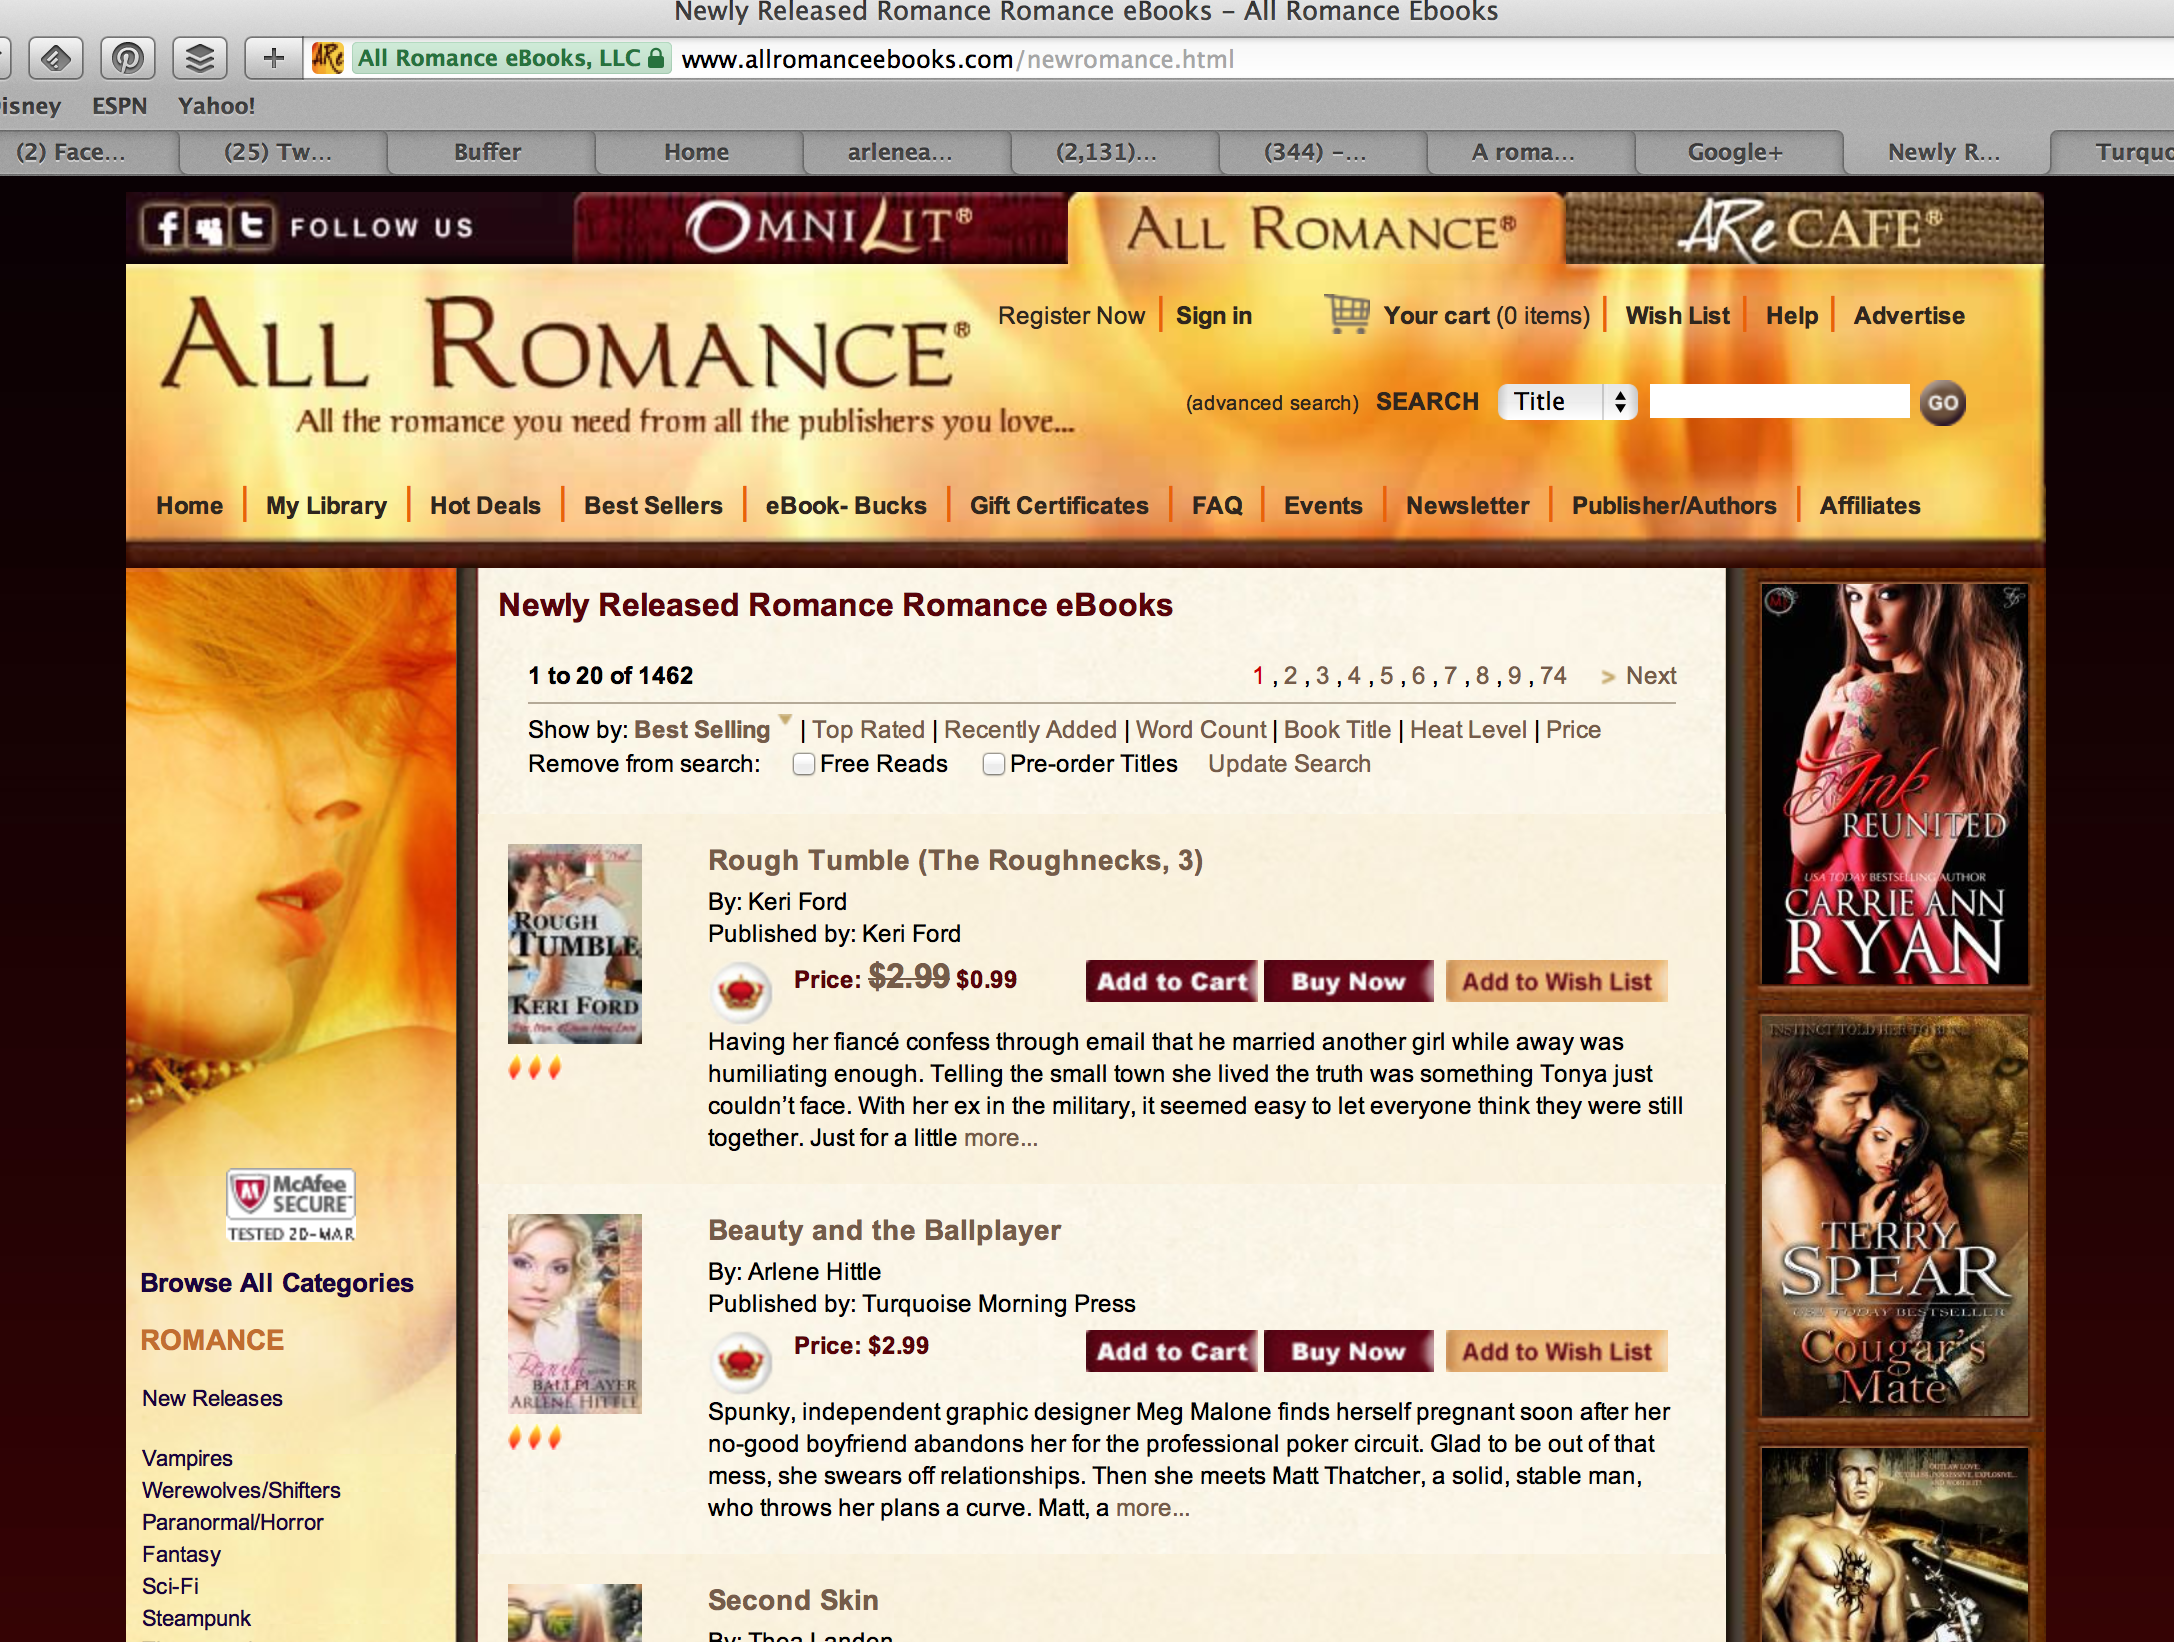
Task: Click Add to Wish List for Rough Tumble
Action: click(1556, 981)
